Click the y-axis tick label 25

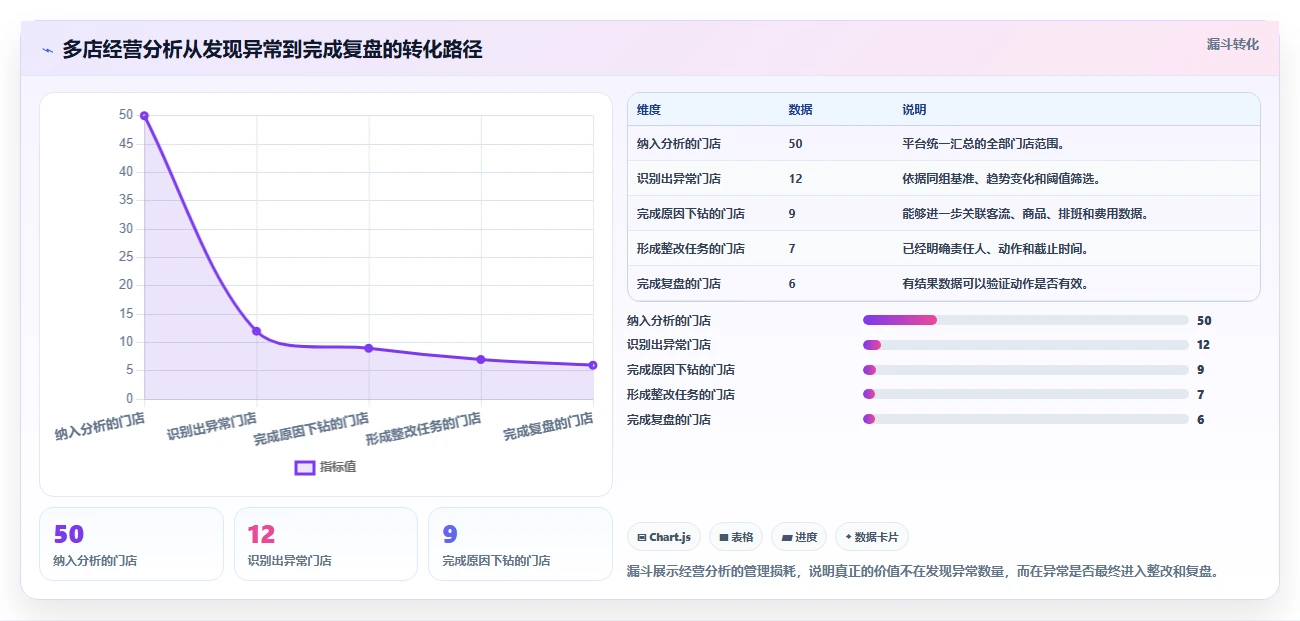[126, 257]
